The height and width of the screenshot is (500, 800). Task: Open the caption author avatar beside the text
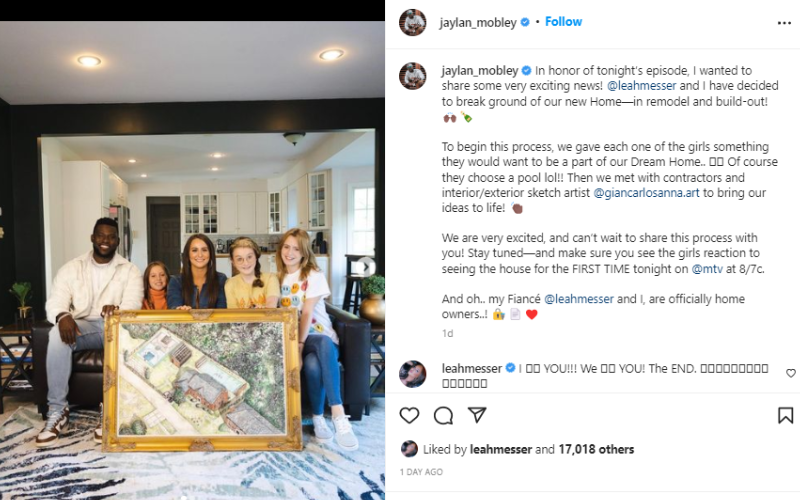pos(413,76)
